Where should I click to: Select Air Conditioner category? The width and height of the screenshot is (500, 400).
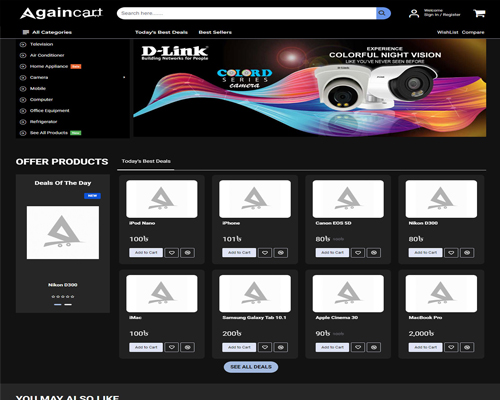(47, 55)
